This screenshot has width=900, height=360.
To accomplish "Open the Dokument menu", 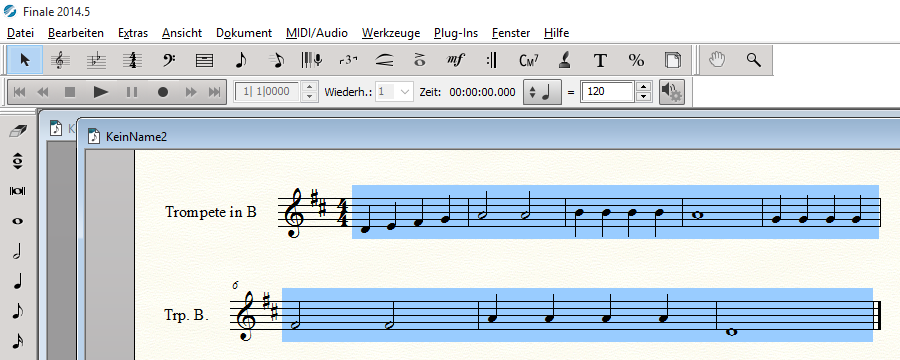I will click(x=244, y=33).
